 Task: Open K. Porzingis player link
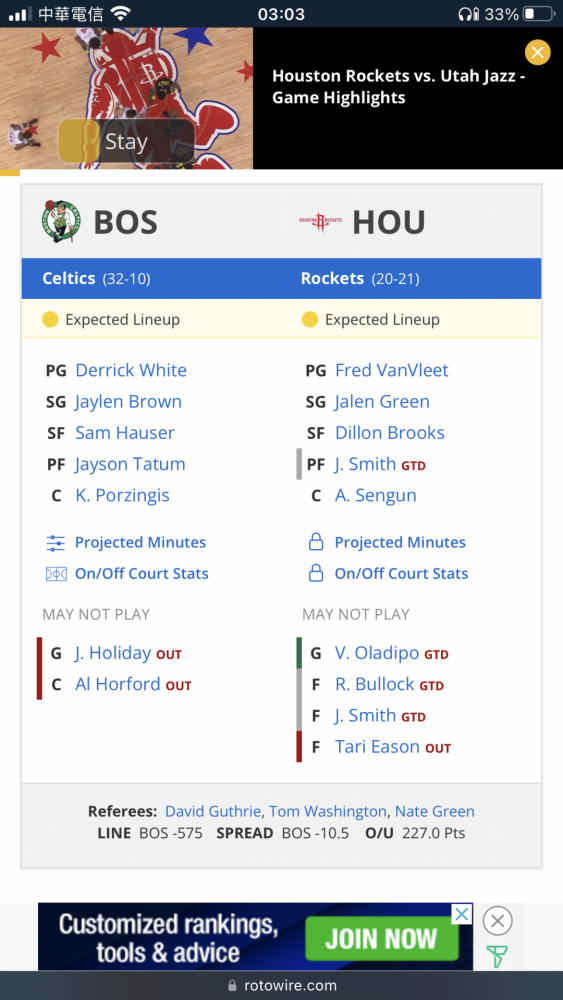[x=122, y=496]
